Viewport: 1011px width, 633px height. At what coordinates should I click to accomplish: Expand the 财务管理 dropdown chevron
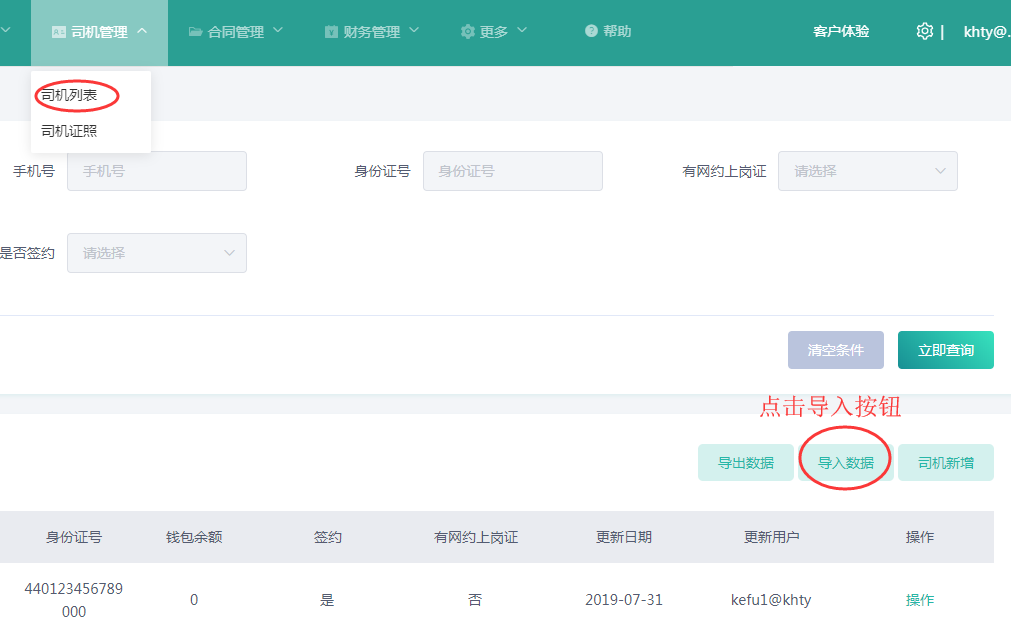tap(414, 31)
